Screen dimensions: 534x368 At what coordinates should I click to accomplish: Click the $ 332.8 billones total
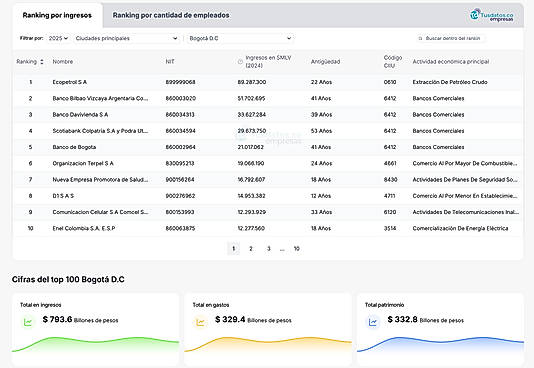coord(425,320)
